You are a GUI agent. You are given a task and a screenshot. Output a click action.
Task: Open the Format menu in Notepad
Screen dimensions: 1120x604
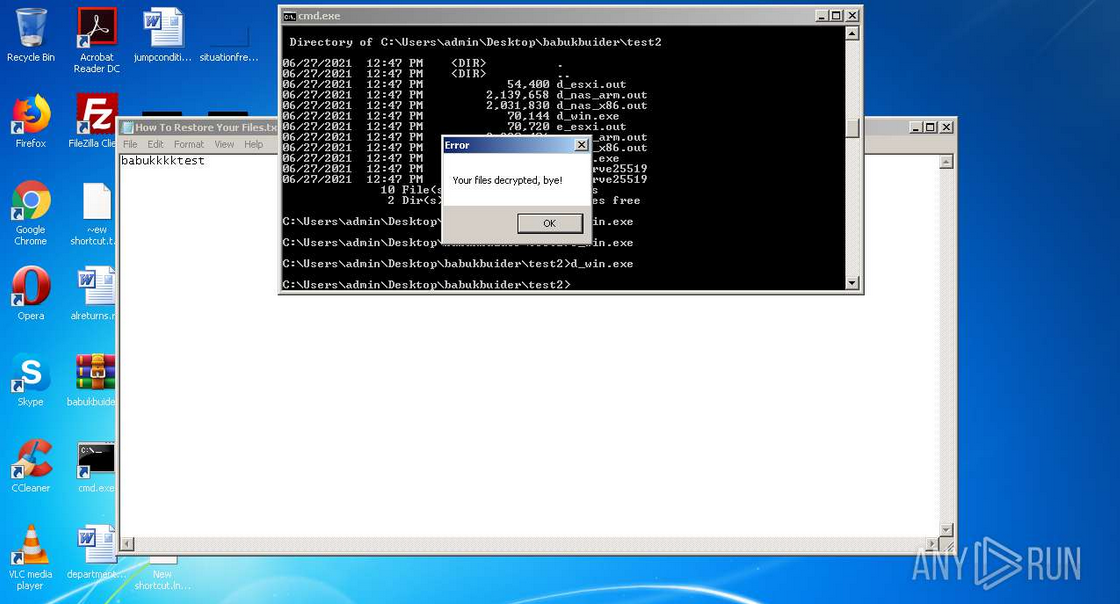point(188,143)
